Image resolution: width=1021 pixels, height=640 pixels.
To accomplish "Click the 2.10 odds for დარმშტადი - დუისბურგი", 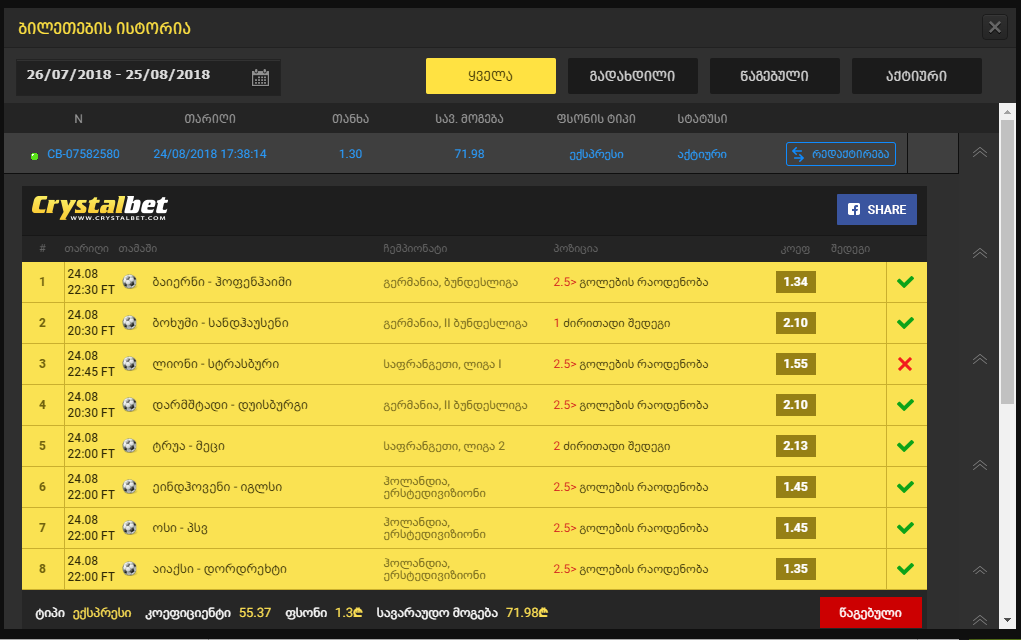I will pos(796,405).
